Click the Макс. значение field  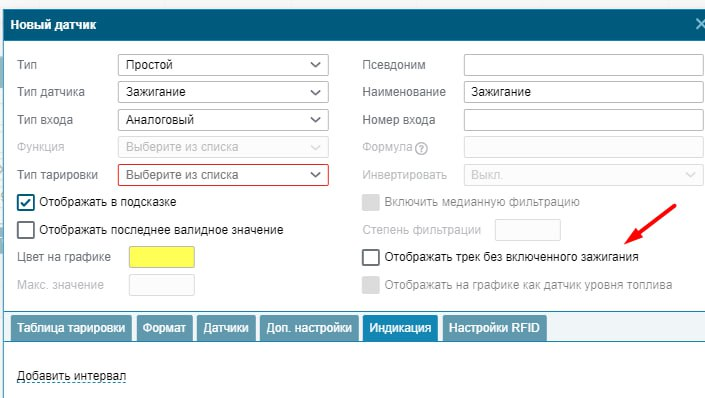162,285
